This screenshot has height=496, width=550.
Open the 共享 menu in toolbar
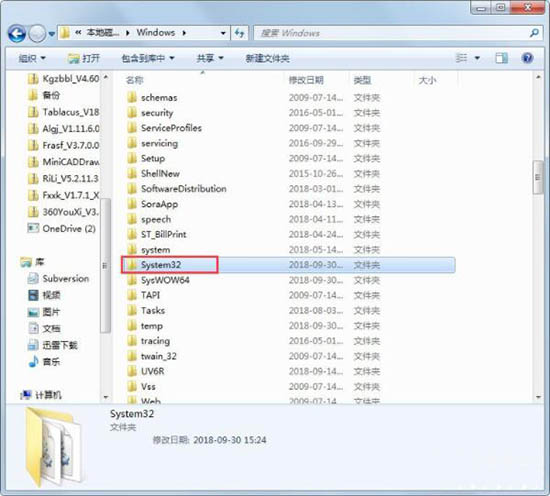(210, 58)
